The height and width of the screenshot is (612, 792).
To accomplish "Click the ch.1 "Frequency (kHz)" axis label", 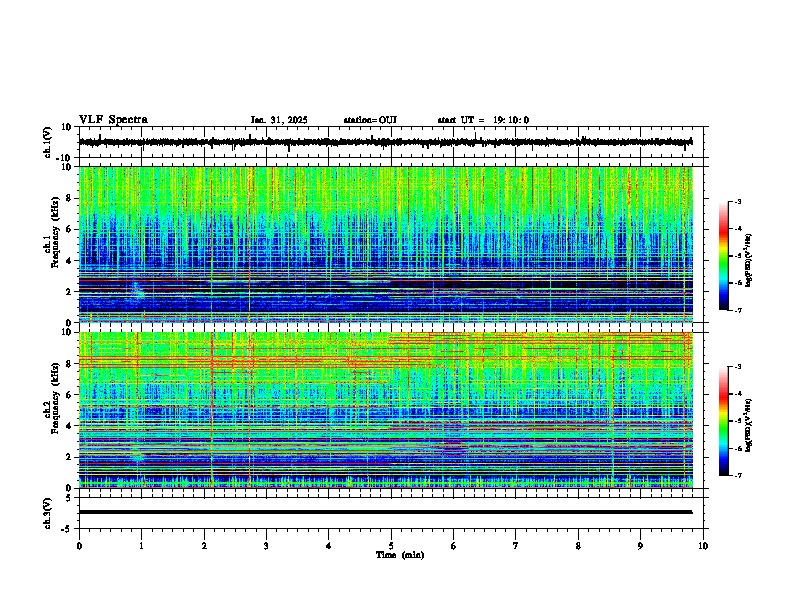I will click(55, 232).
